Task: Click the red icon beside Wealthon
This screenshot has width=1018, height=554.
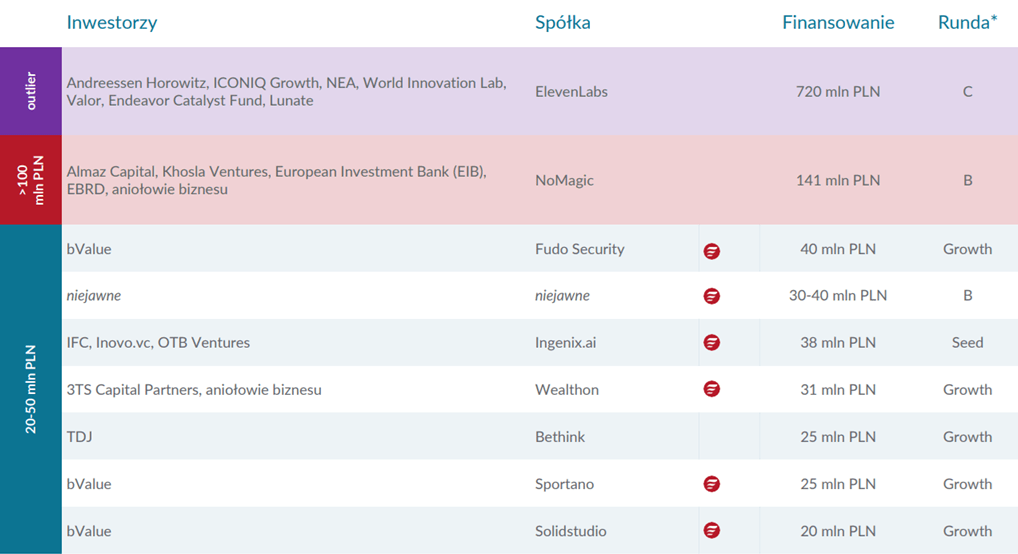Action: [x=712, y=389]
